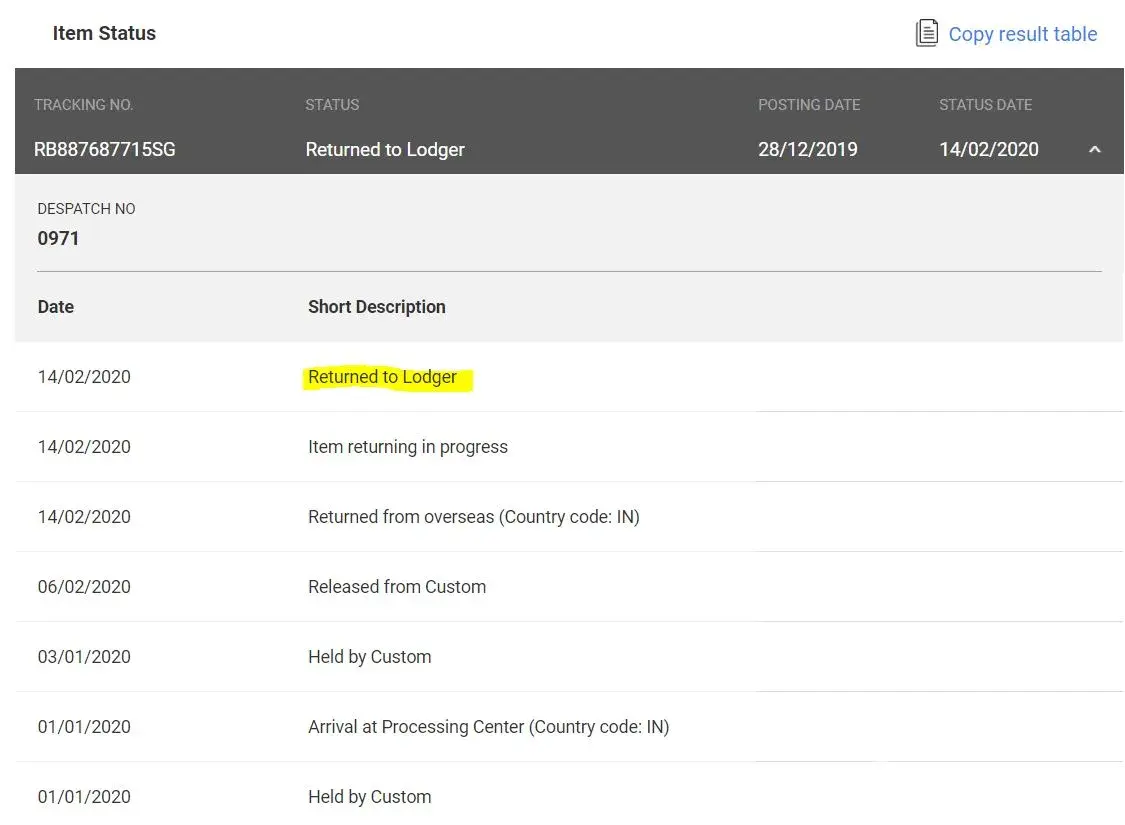The width and height of the screenshot is (1125, 825).
Task: Click 'Held by Custom' entry dated 03/01/2020
Action: click(369, 657)
